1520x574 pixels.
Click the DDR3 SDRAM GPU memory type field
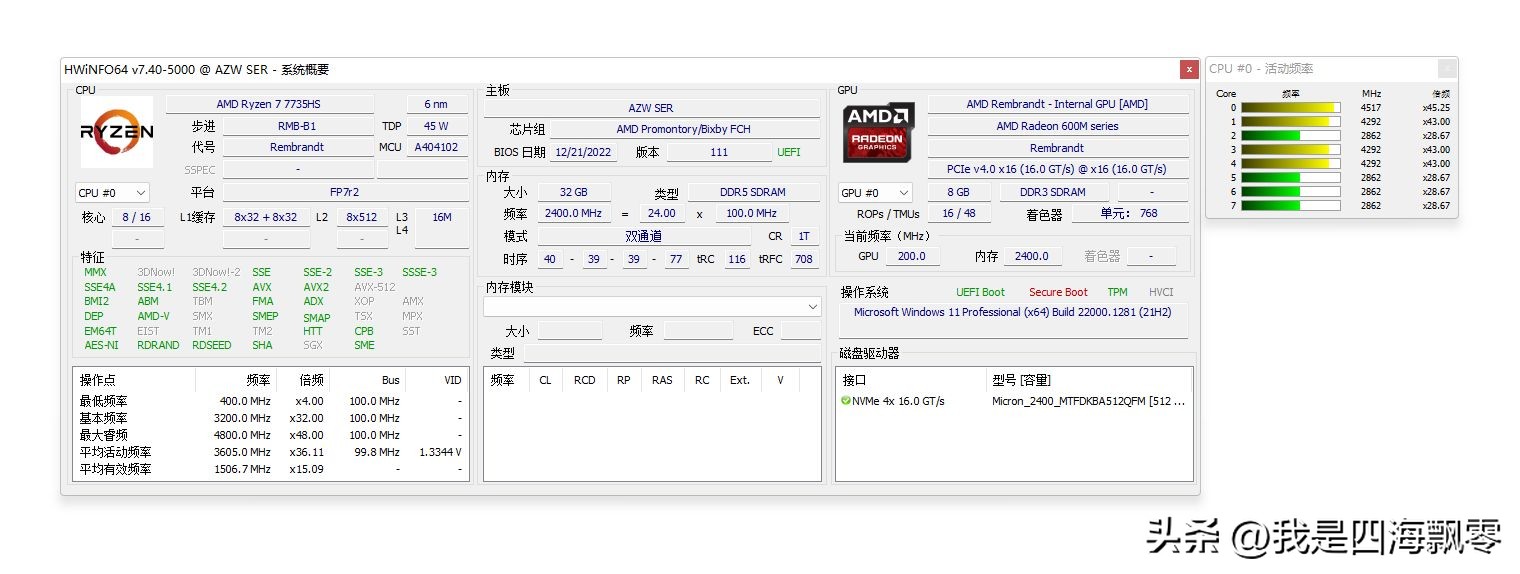click(1055, 192)
